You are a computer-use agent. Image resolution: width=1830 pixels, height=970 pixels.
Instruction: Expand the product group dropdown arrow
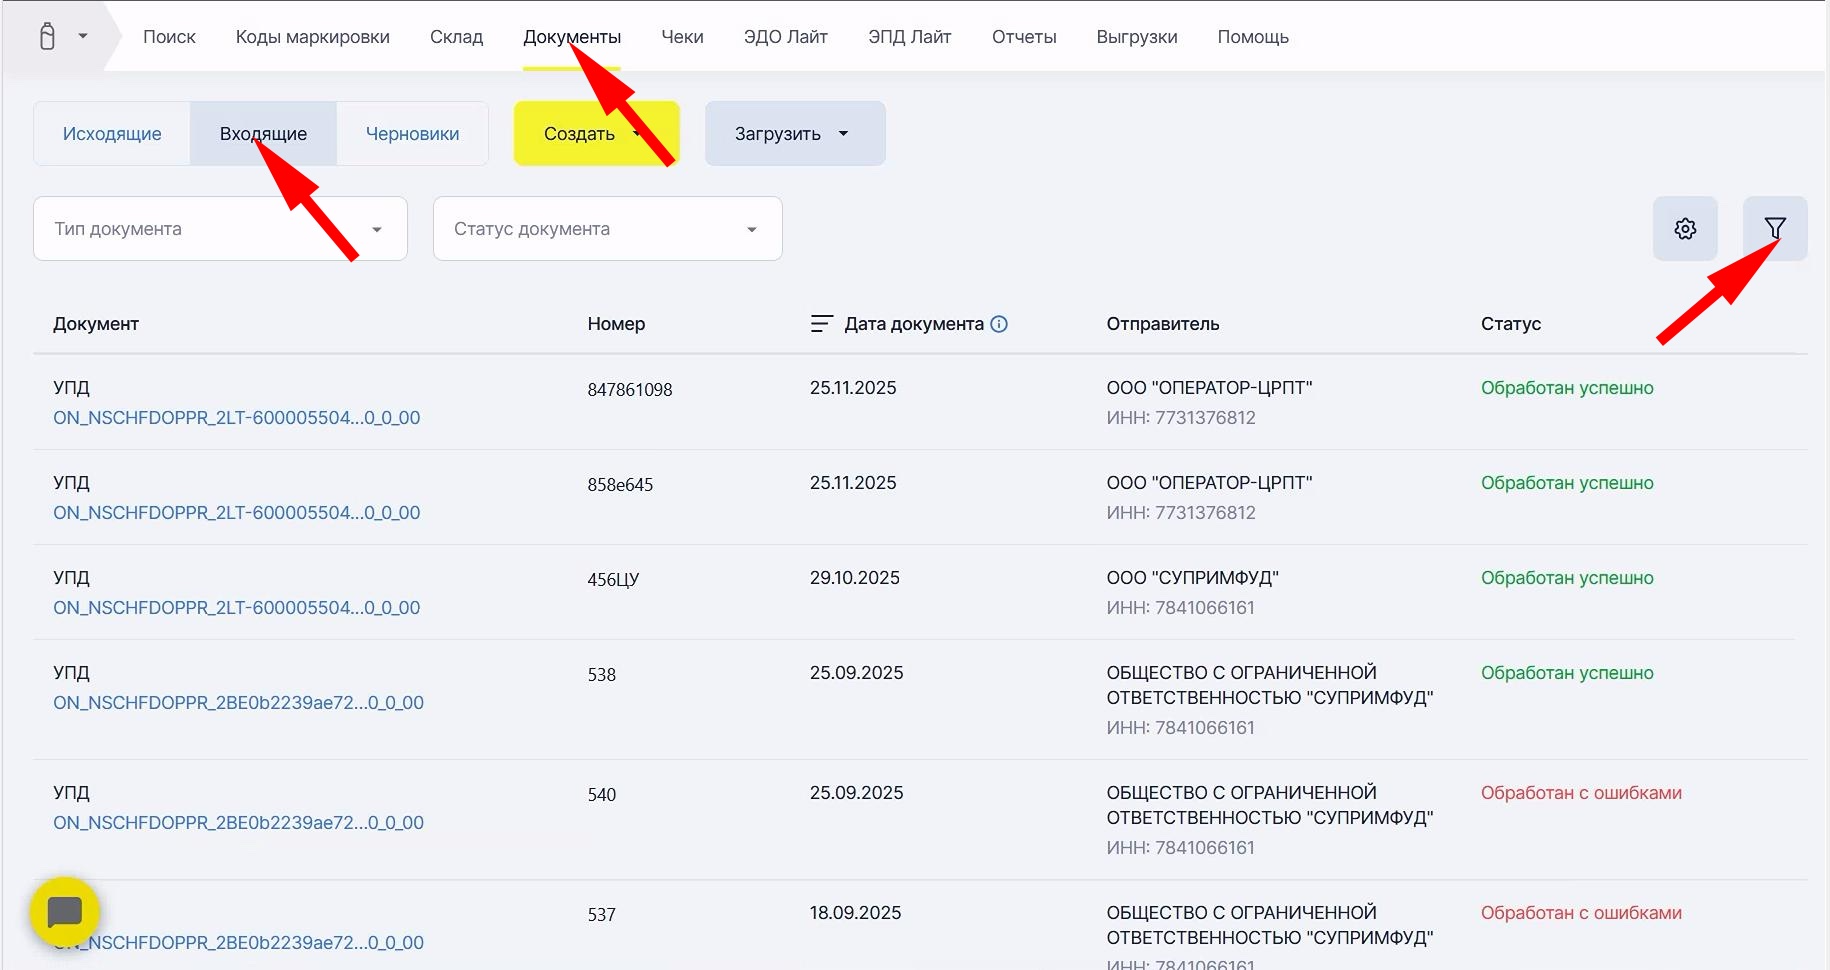(83, 37)
